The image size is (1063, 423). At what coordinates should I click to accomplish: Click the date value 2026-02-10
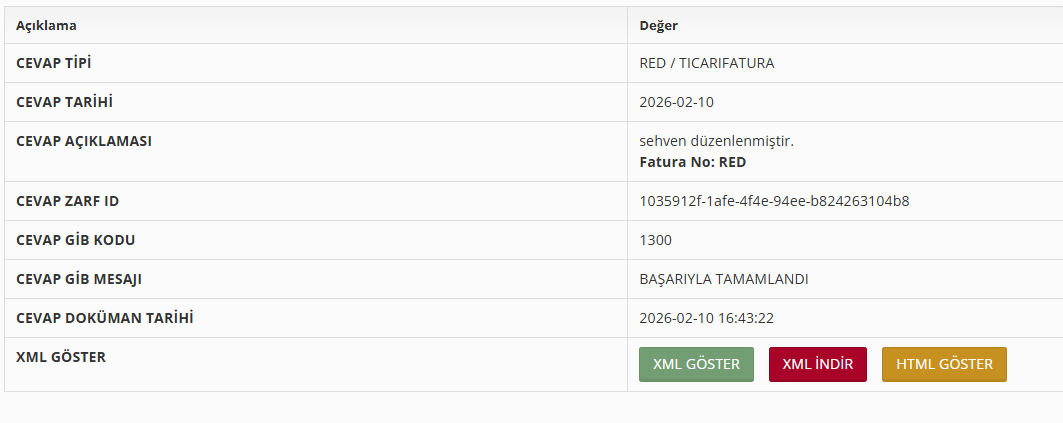pos(676,102)
